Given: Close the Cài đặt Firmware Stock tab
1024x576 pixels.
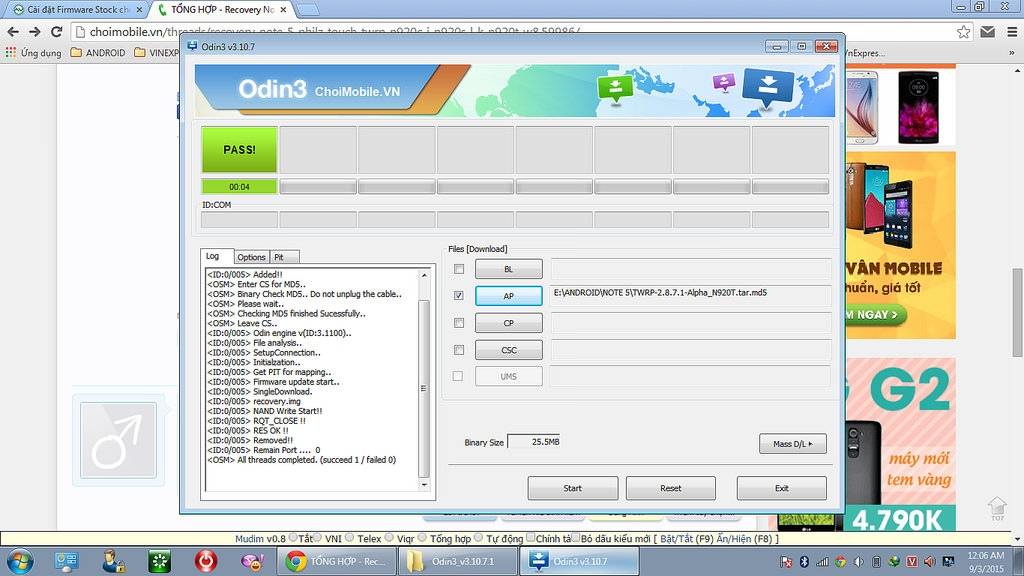Looking at the screenshot, I should pyautogui.click(x=139, y=10).
